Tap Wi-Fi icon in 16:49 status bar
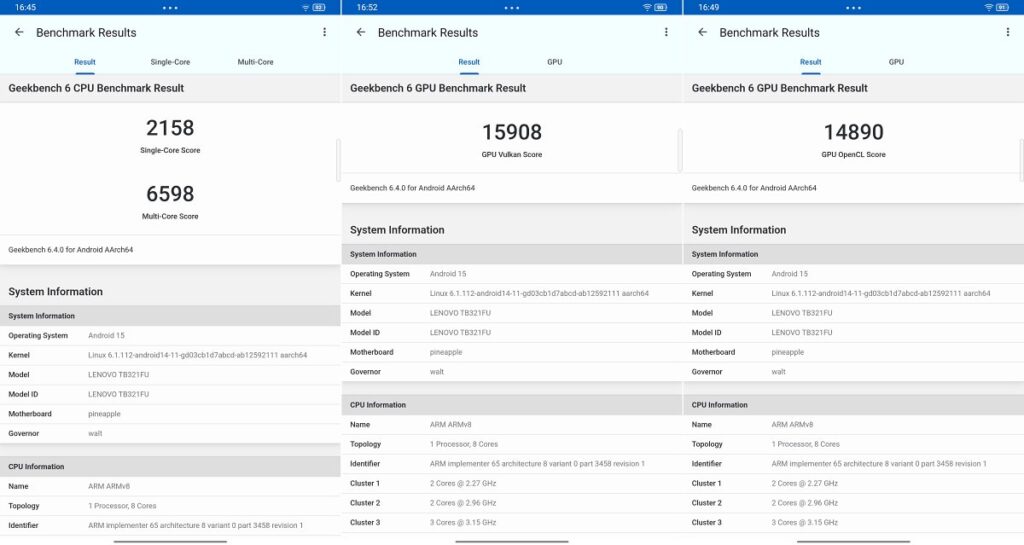The width and height of the screenshot is (1024, 545). click(988, 7)
